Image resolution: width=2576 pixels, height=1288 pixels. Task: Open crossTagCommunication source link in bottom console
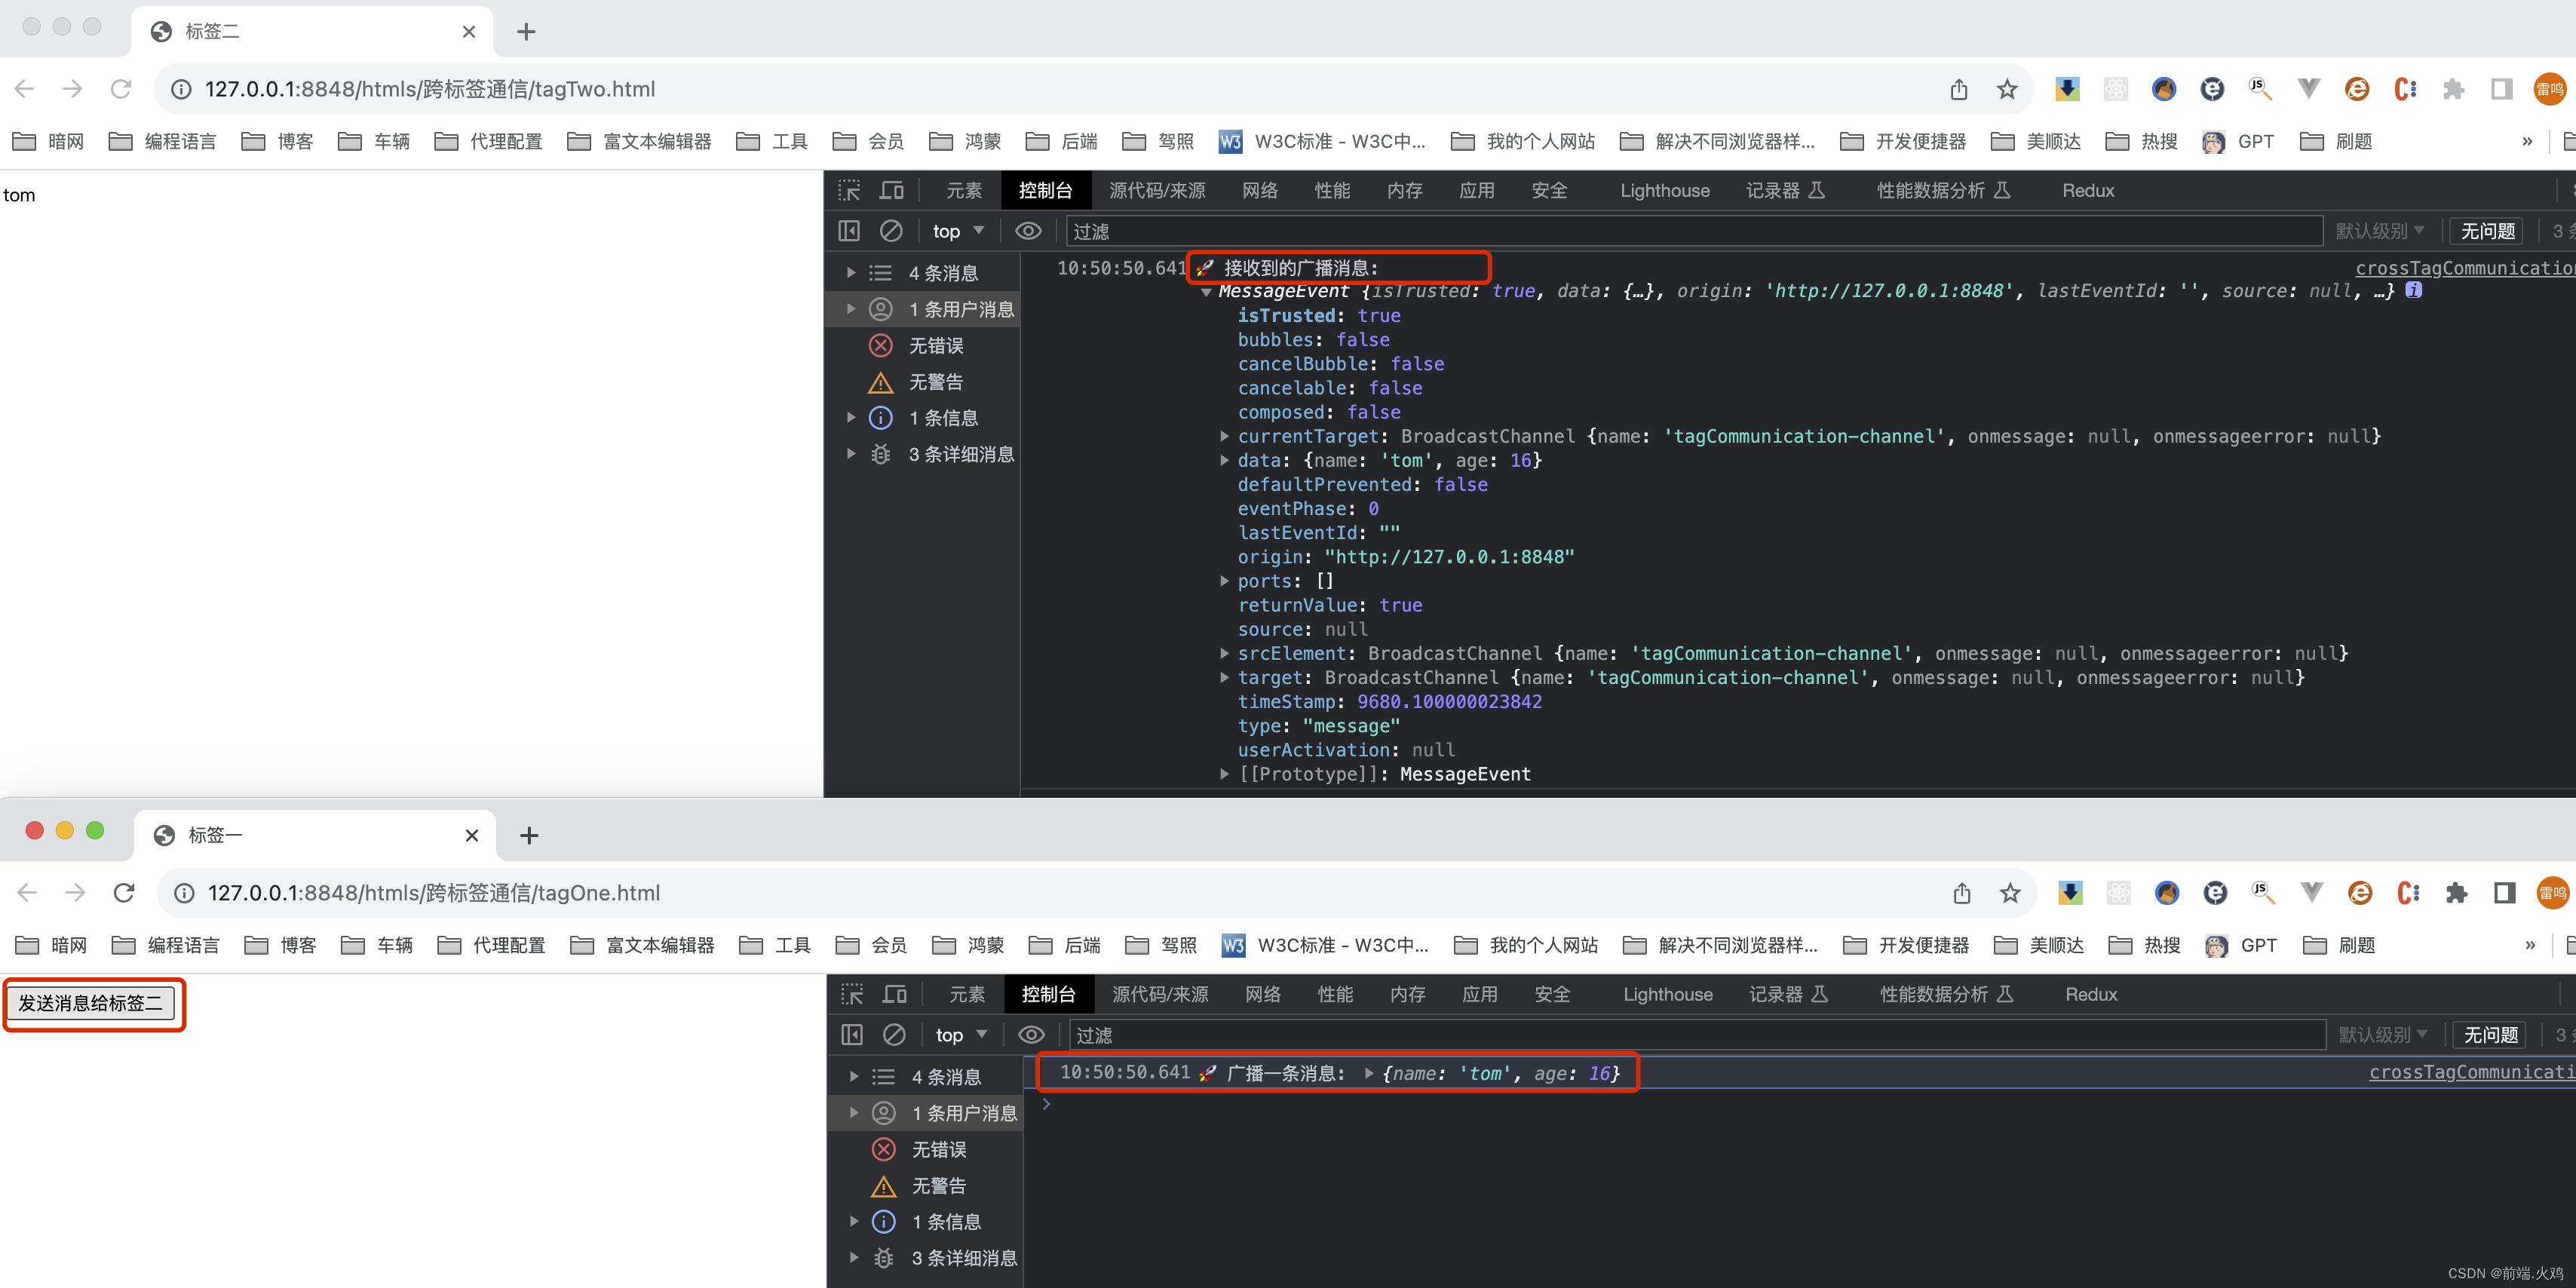pos(2470,1072)
